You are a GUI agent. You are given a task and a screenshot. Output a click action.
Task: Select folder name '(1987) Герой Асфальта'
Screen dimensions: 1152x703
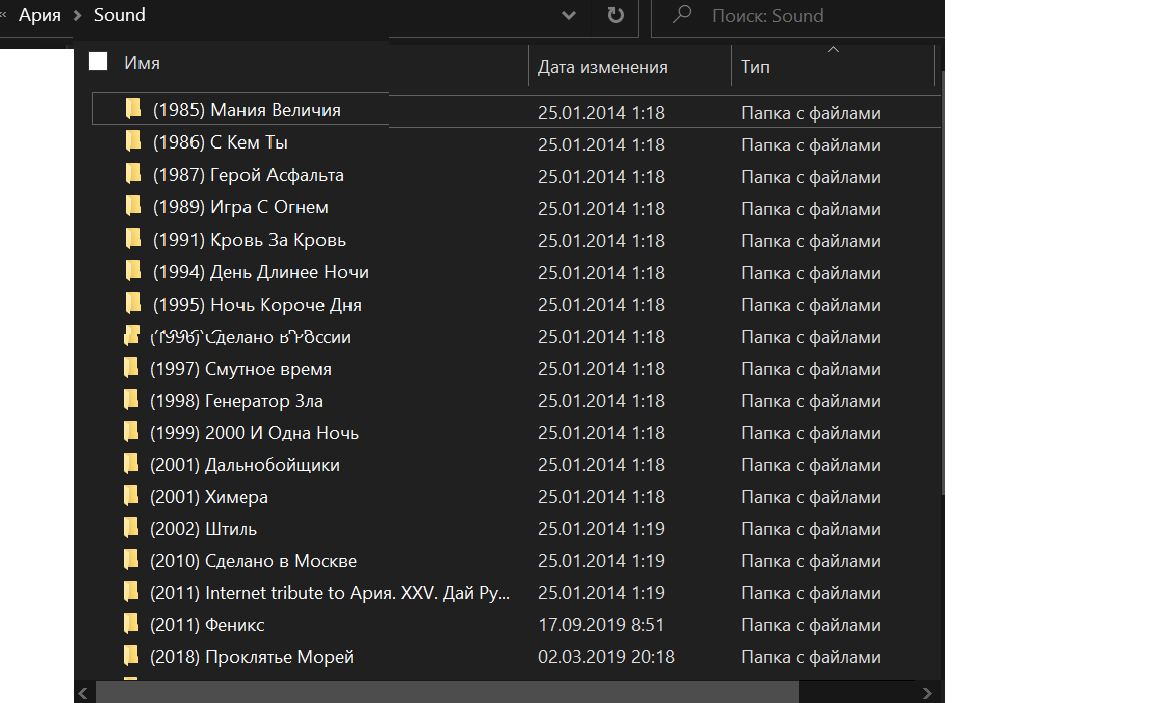[x=248, y=175]
